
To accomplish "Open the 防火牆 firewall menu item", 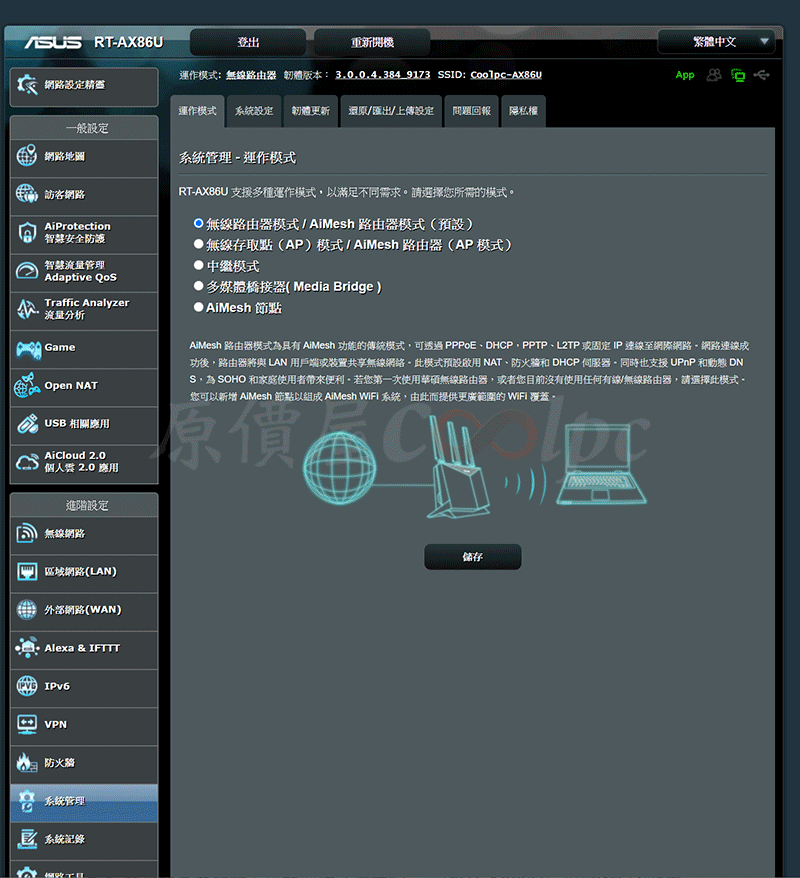I will point(84,763).
